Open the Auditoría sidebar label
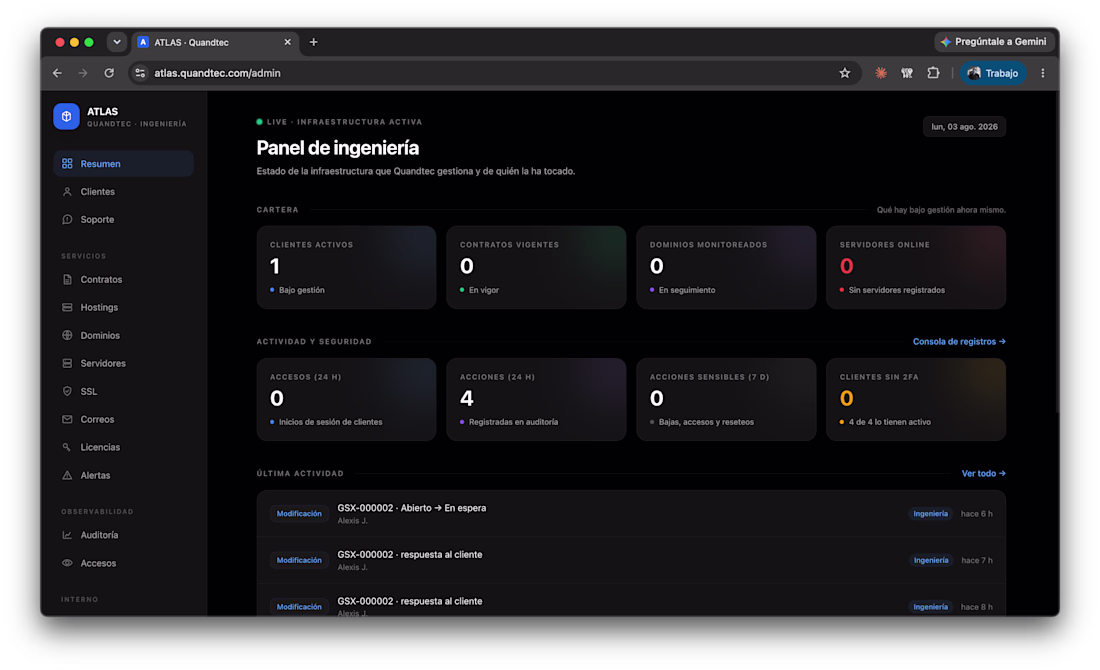The image size is (1100, 670). [x=99, y=535]
